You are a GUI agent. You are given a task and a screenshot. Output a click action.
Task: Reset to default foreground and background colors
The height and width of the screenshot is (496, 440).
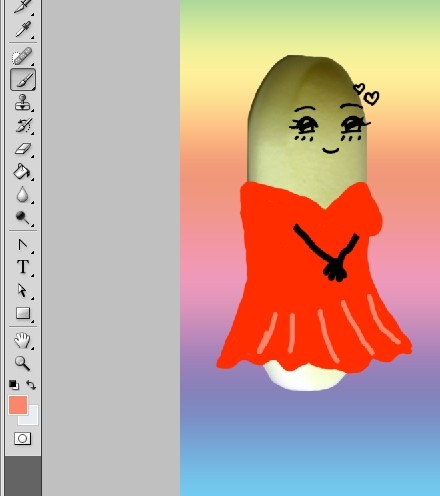pyautogui.click(x=14, y=385)
